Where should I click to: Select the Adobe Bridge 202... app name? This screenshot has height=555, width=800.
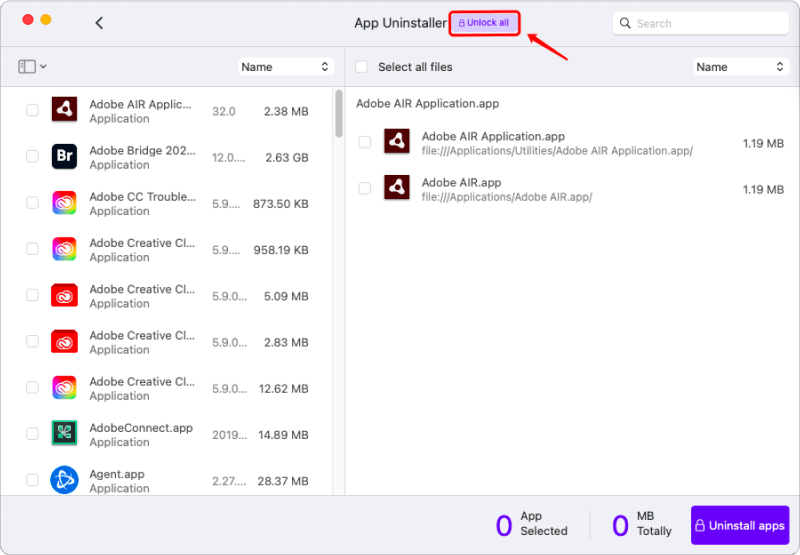(x=142, y=150)
